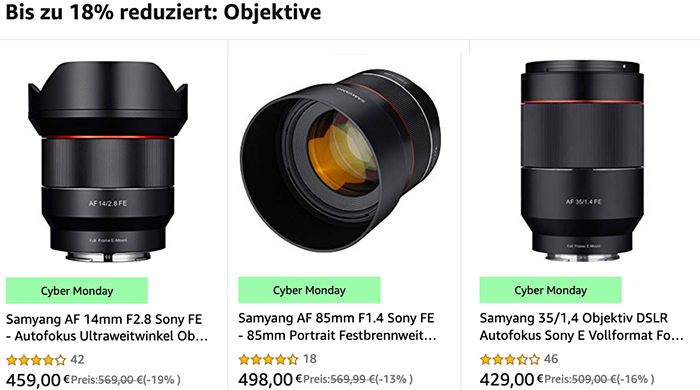The width and height of the screenshot is (700, 390).
Task: Click star rating of the 35/1,4 lens
Action: click(x=510, y=359)
